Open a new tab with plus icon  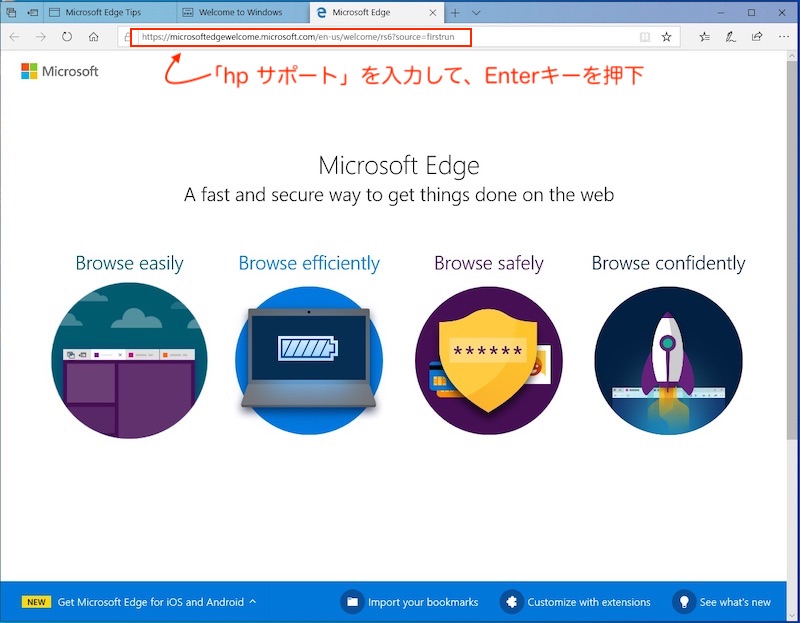click(x=455, y=13)
